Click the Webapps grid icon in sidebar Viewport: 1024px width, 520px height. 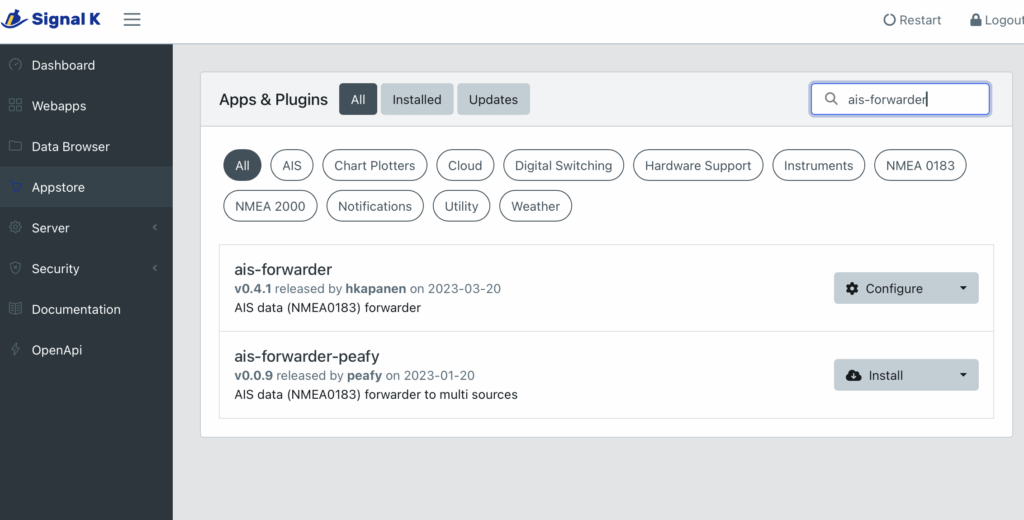15,106
